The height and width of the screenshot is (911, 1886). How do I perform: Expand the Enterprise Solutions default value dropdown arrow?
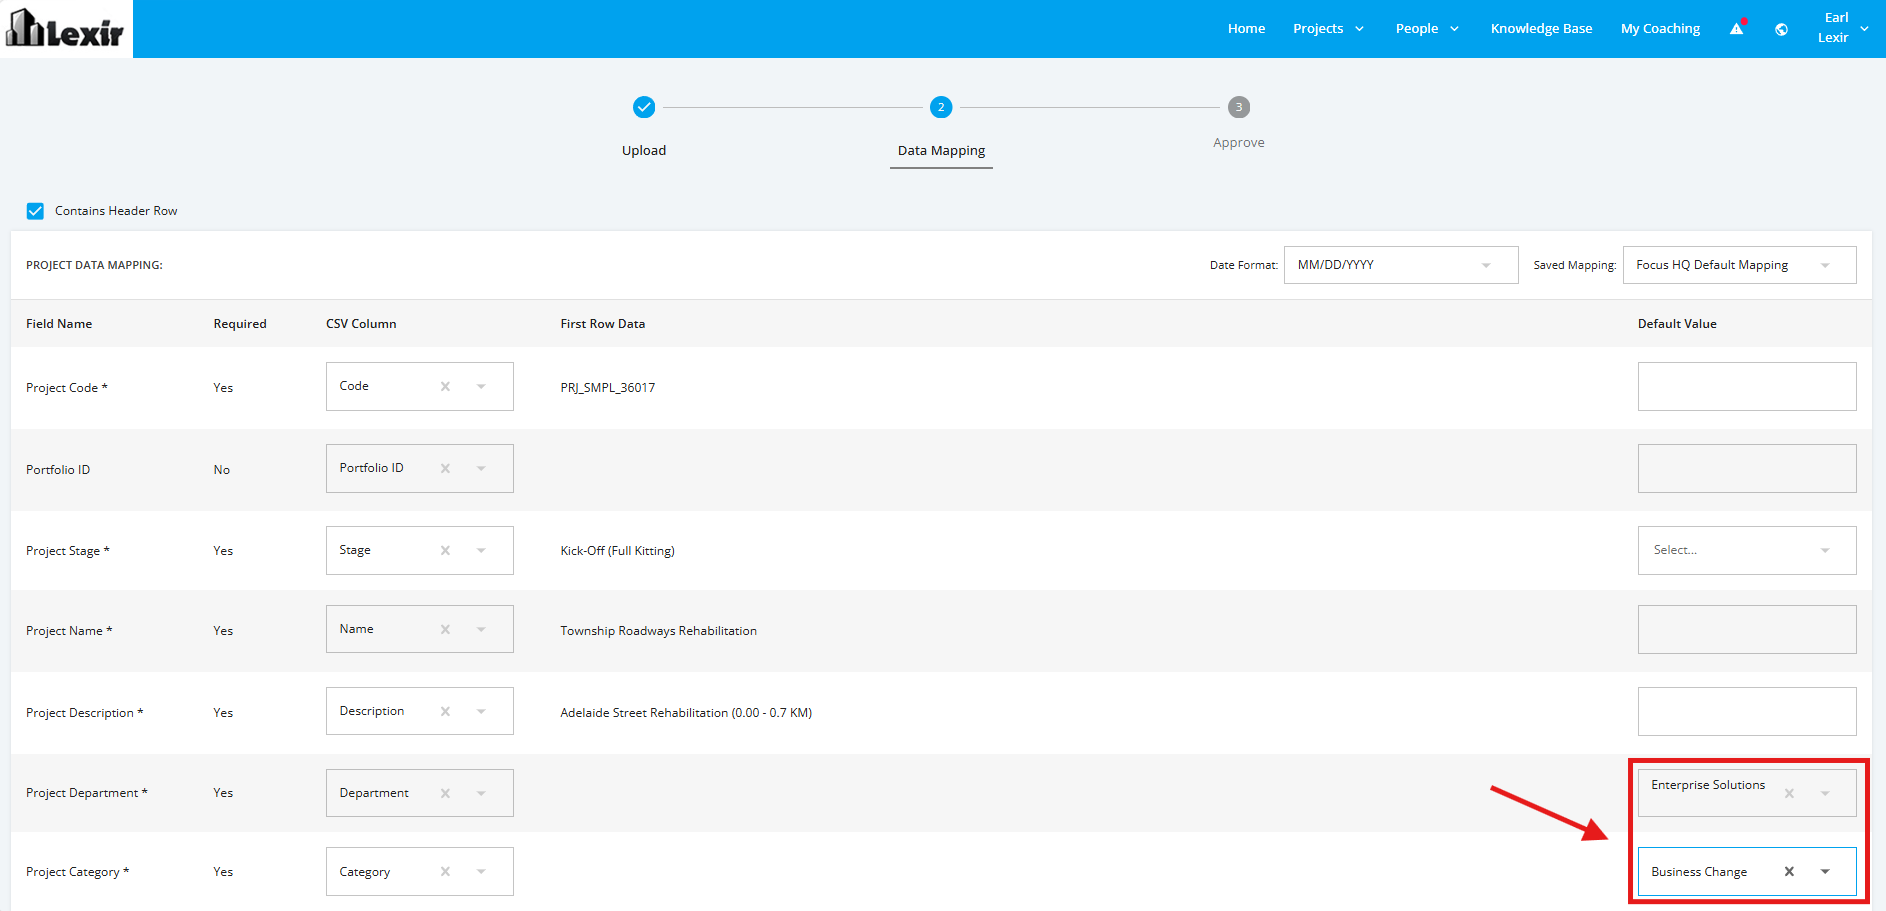pos(1825,793)
